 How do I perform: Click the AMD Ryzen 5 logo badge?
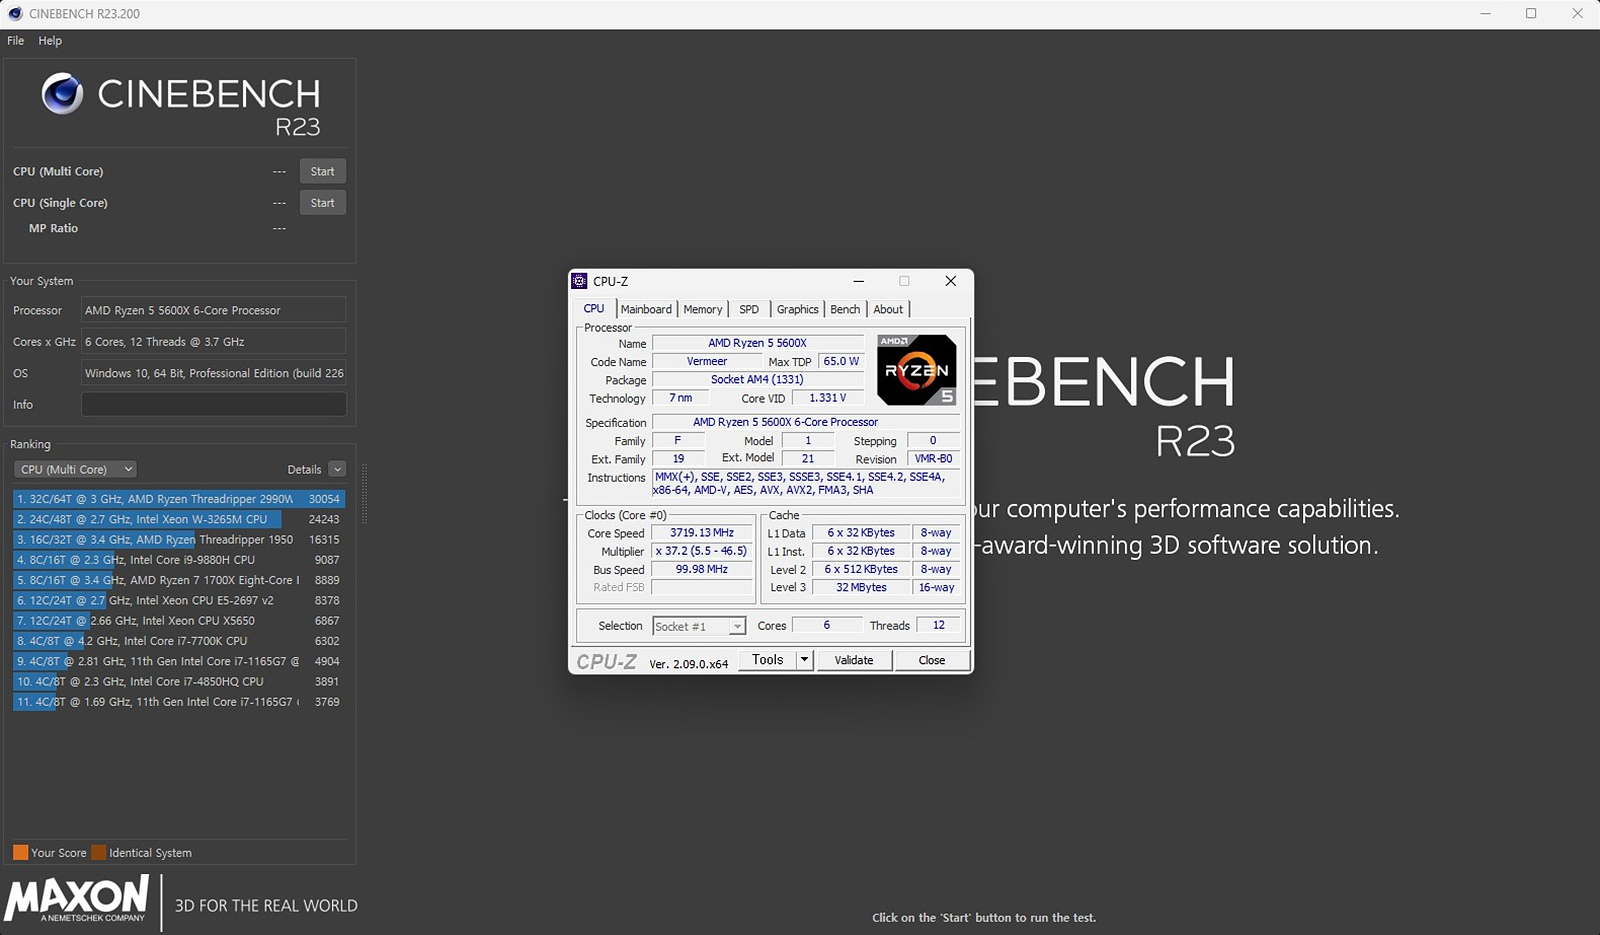[x=917, y=370]
